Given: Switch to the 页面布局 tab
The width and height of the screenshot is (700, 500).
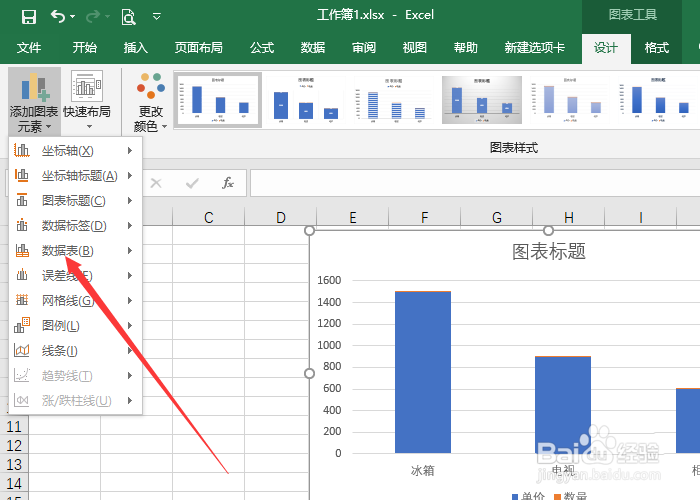Looking at the screenshot, I should click(x=198, y=47).
